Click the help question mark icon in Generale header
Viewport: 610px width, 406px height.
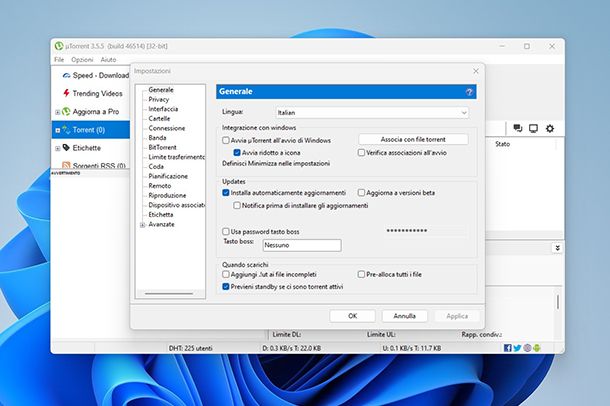(x=469, y=92)
